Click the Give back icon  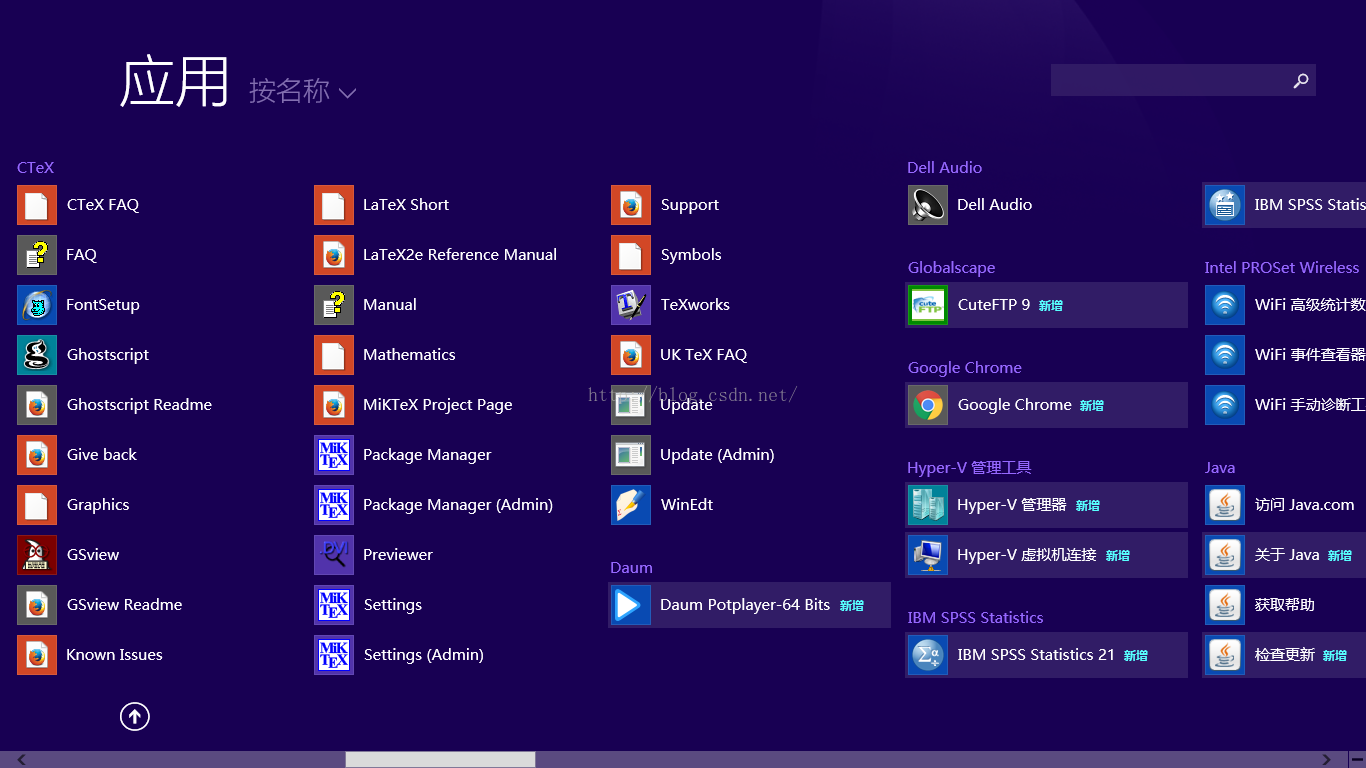coord(37,455)
